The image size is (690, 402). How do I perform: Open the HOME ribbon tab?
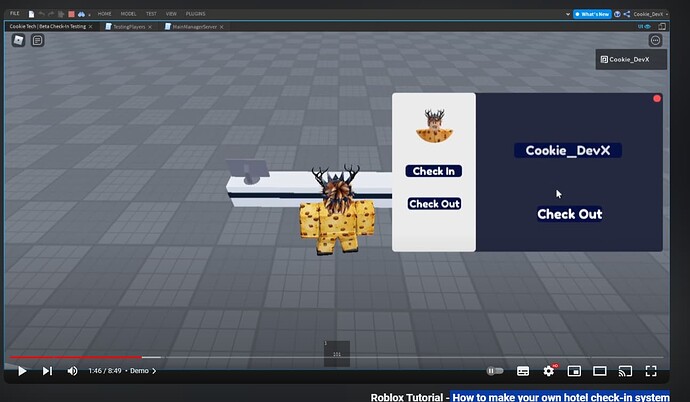click(104, 14)
